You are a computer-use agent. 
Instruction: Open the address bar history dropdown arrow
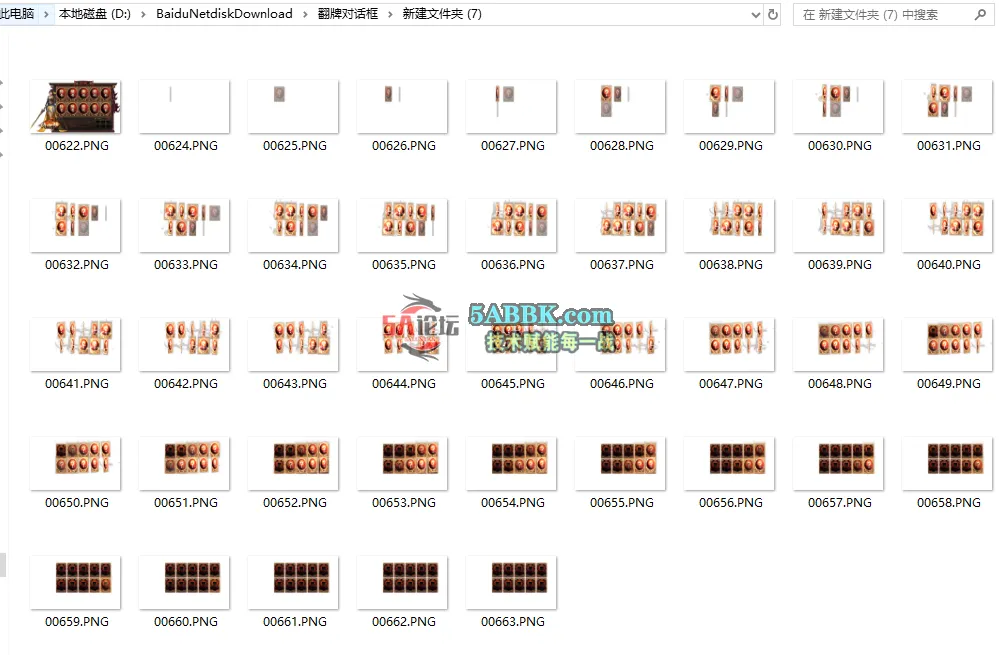click(x=755, y=15)
